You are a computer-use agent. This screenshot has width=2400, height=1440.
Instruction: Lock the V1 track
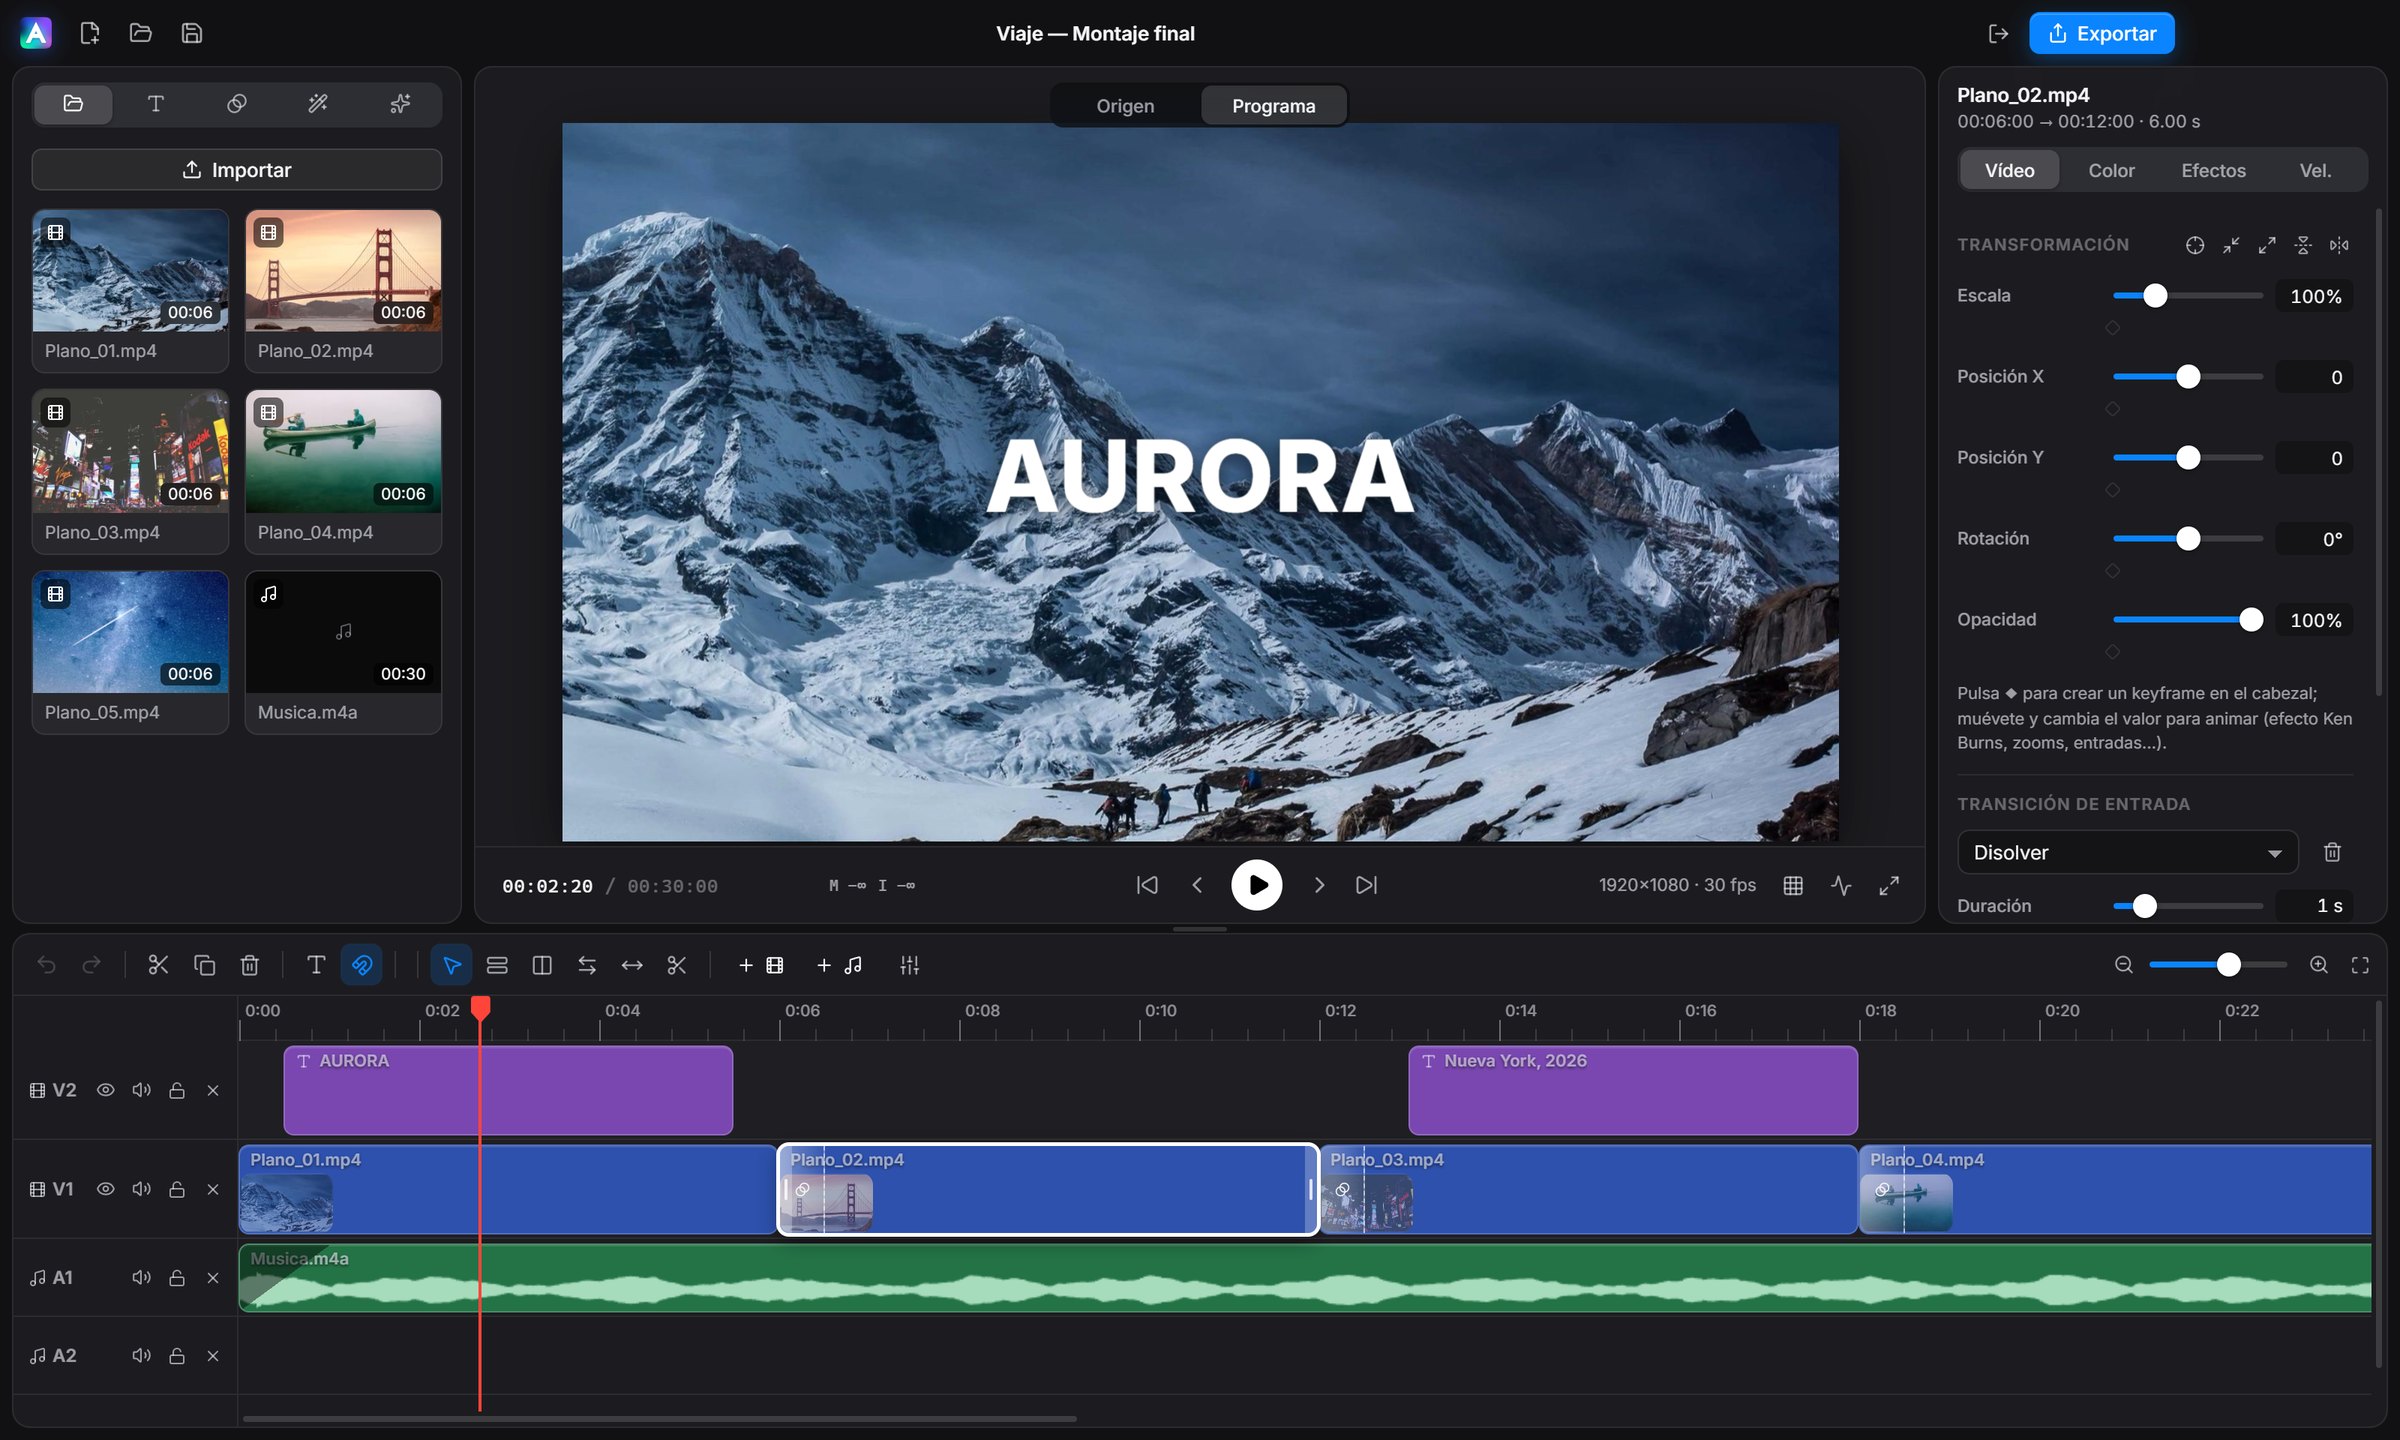(x=177, y=1189)
